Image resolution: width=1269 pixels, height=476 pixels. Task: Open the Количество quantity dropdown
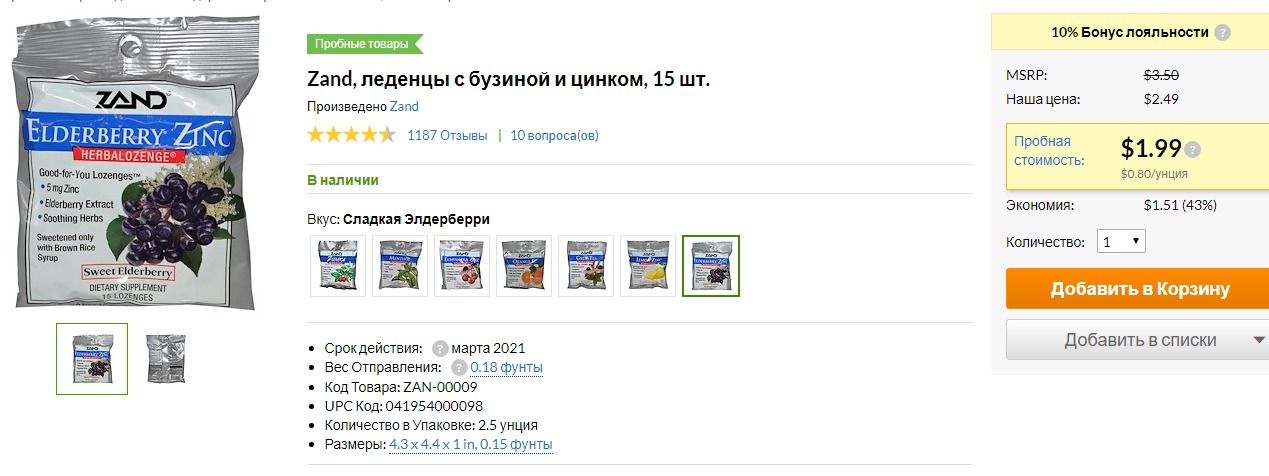coord(1121,241)
